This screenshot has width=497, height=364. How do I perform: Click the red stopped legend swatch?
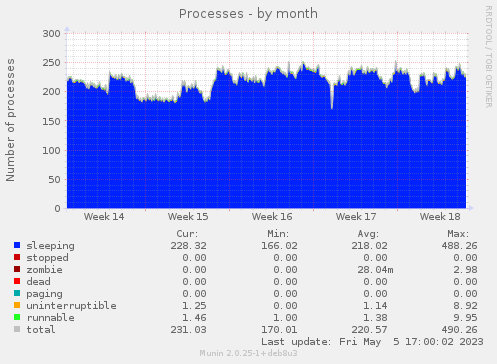point(17,257)
